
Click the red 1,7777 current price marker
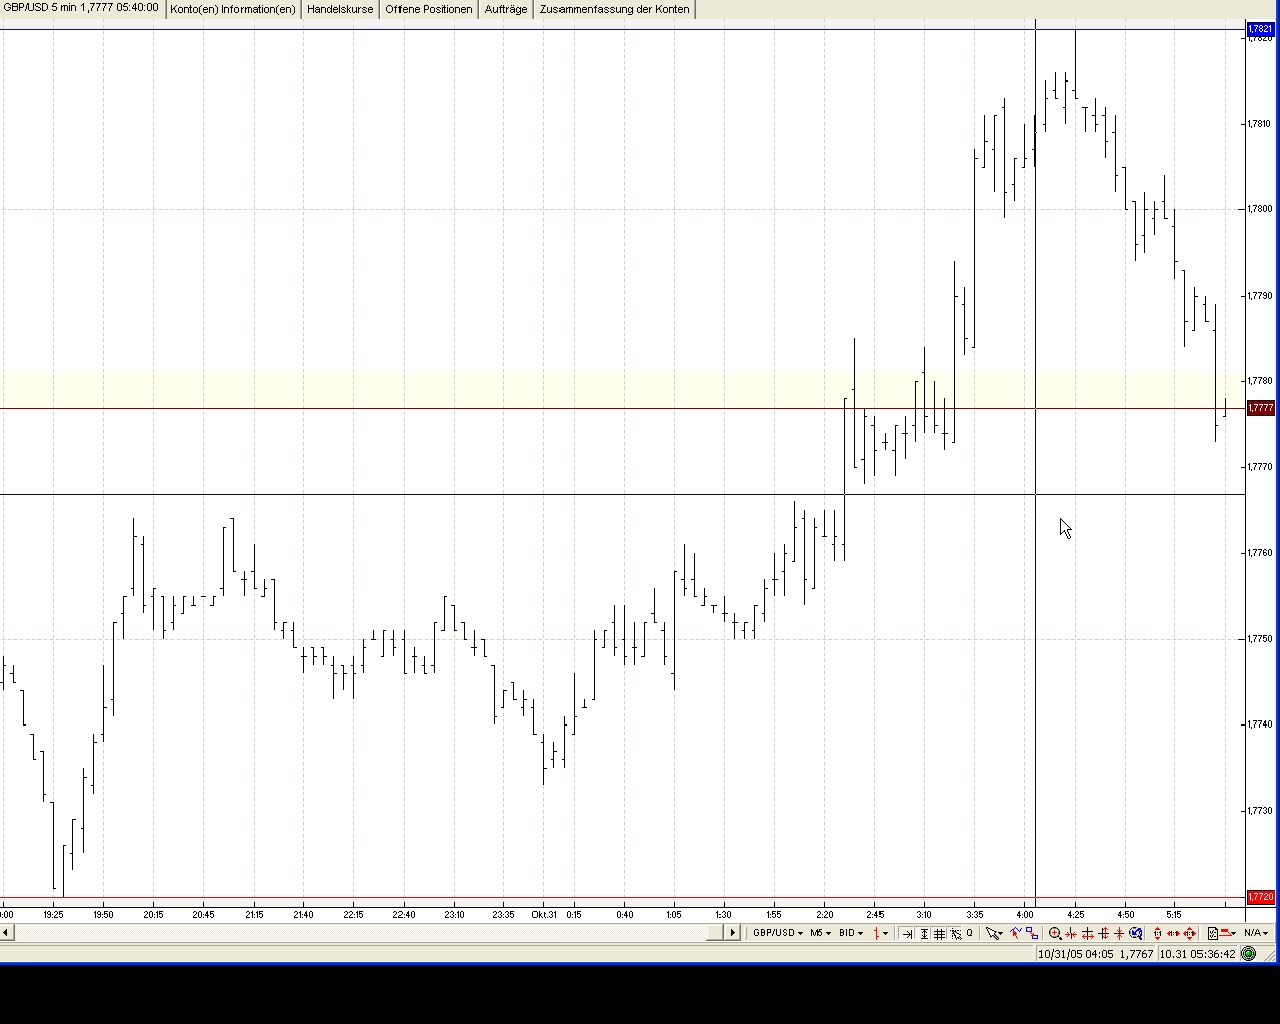[1261, 408]
